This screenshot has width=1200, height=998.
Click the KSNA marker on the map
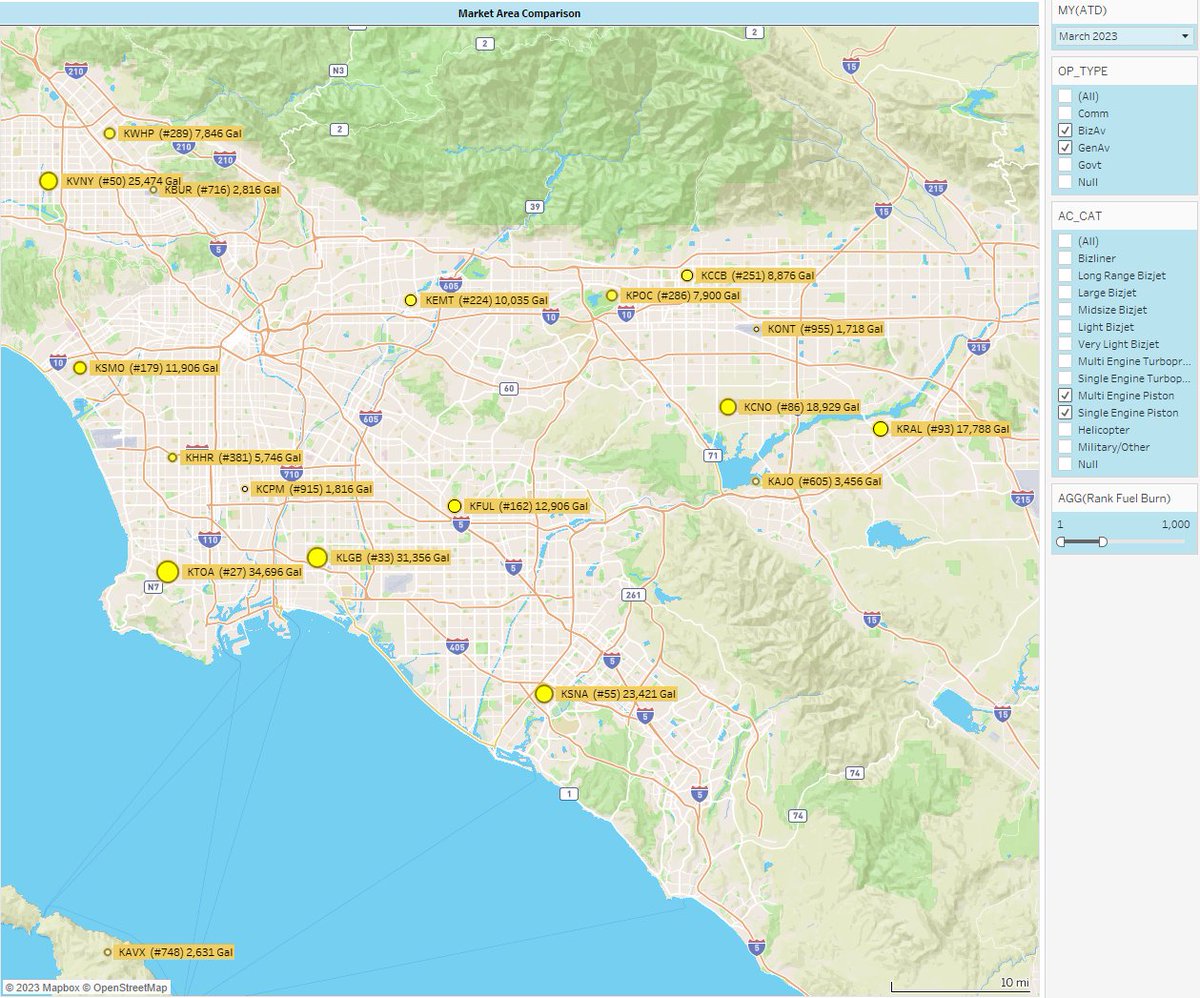(546, 692)
